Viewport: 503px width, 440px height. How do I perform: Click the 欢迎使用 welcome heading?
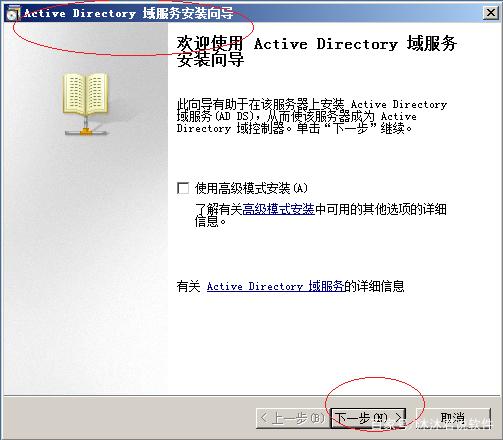210,43
